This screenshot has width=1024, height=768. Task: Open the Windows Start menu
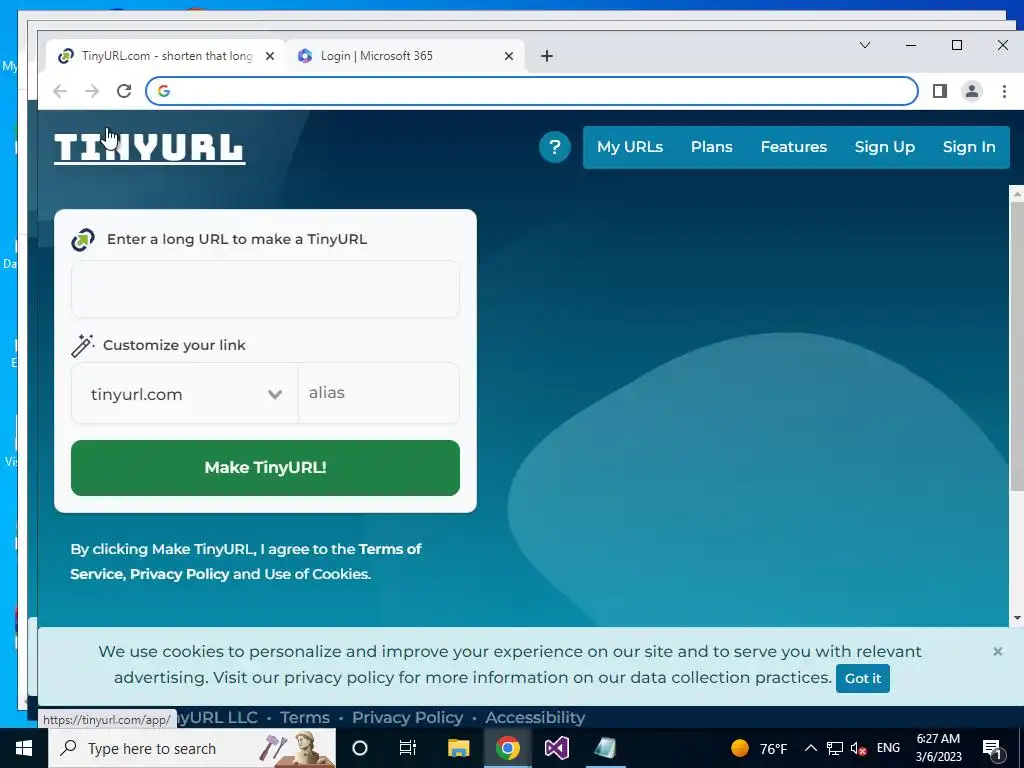(24, 748)
